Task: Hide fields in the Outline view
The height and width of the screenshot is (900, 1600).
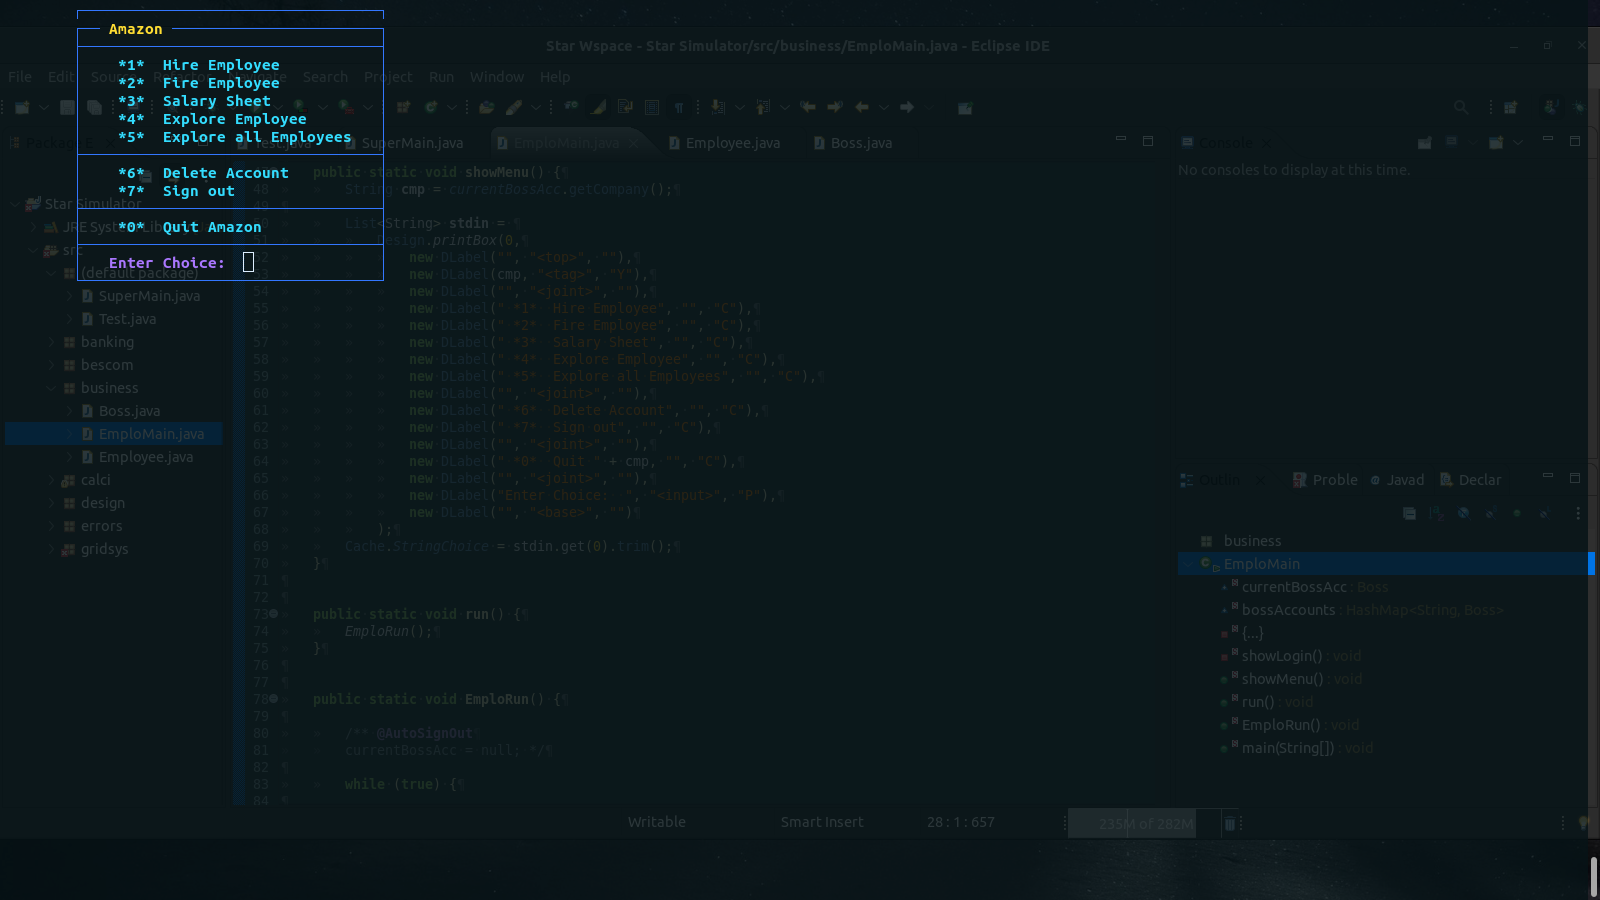Action: point(1463,513)
